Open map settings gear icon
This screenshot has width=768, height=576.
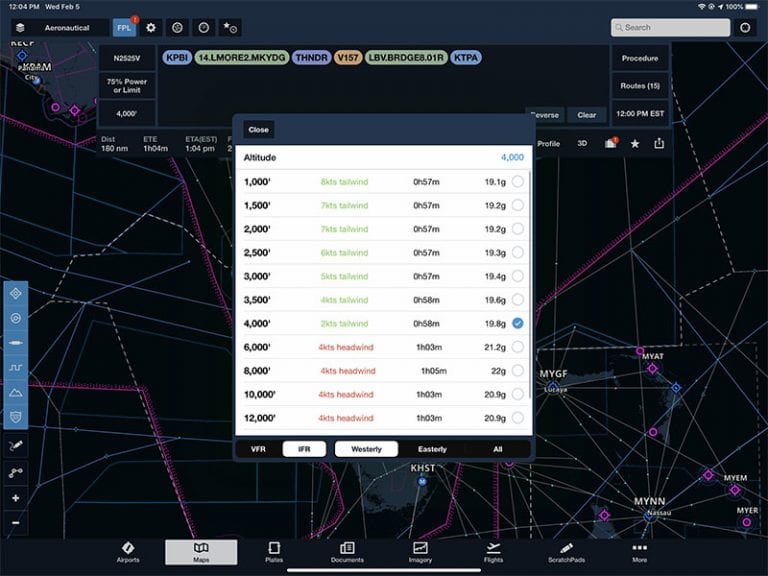click(151, 28)
